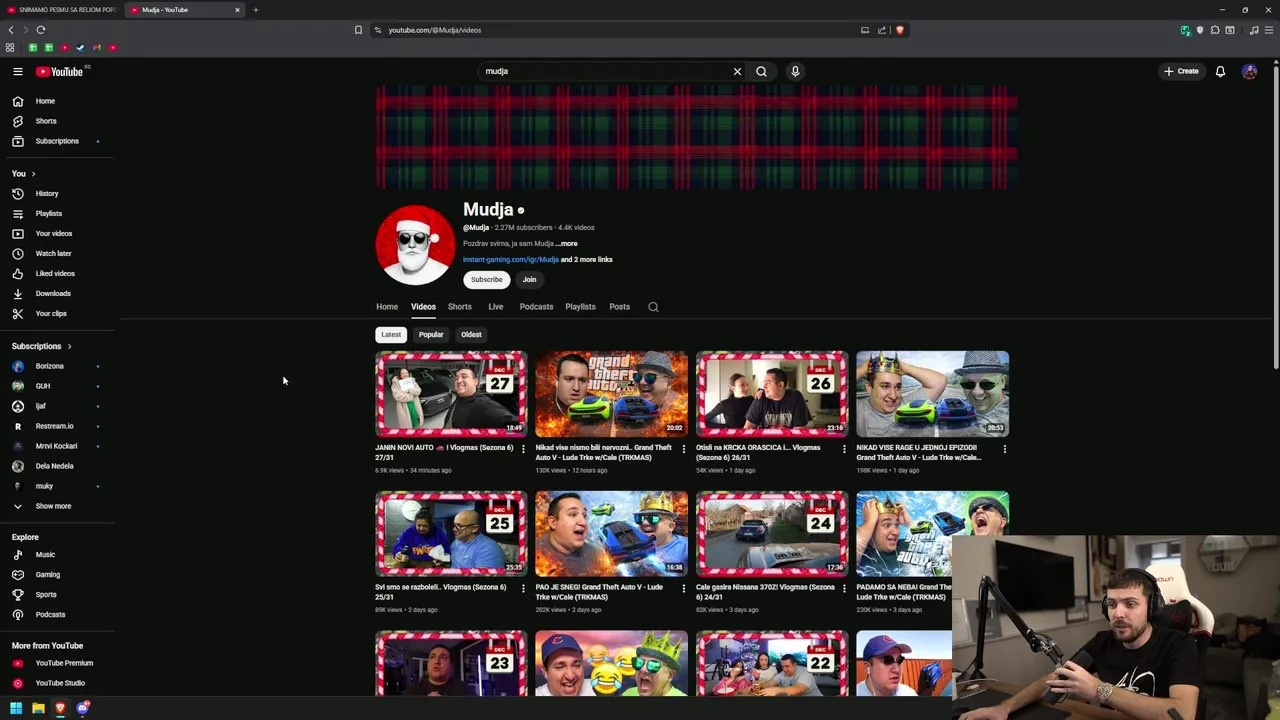
Task: Start voice search with the microphone
Action: [x=795, y=71]
